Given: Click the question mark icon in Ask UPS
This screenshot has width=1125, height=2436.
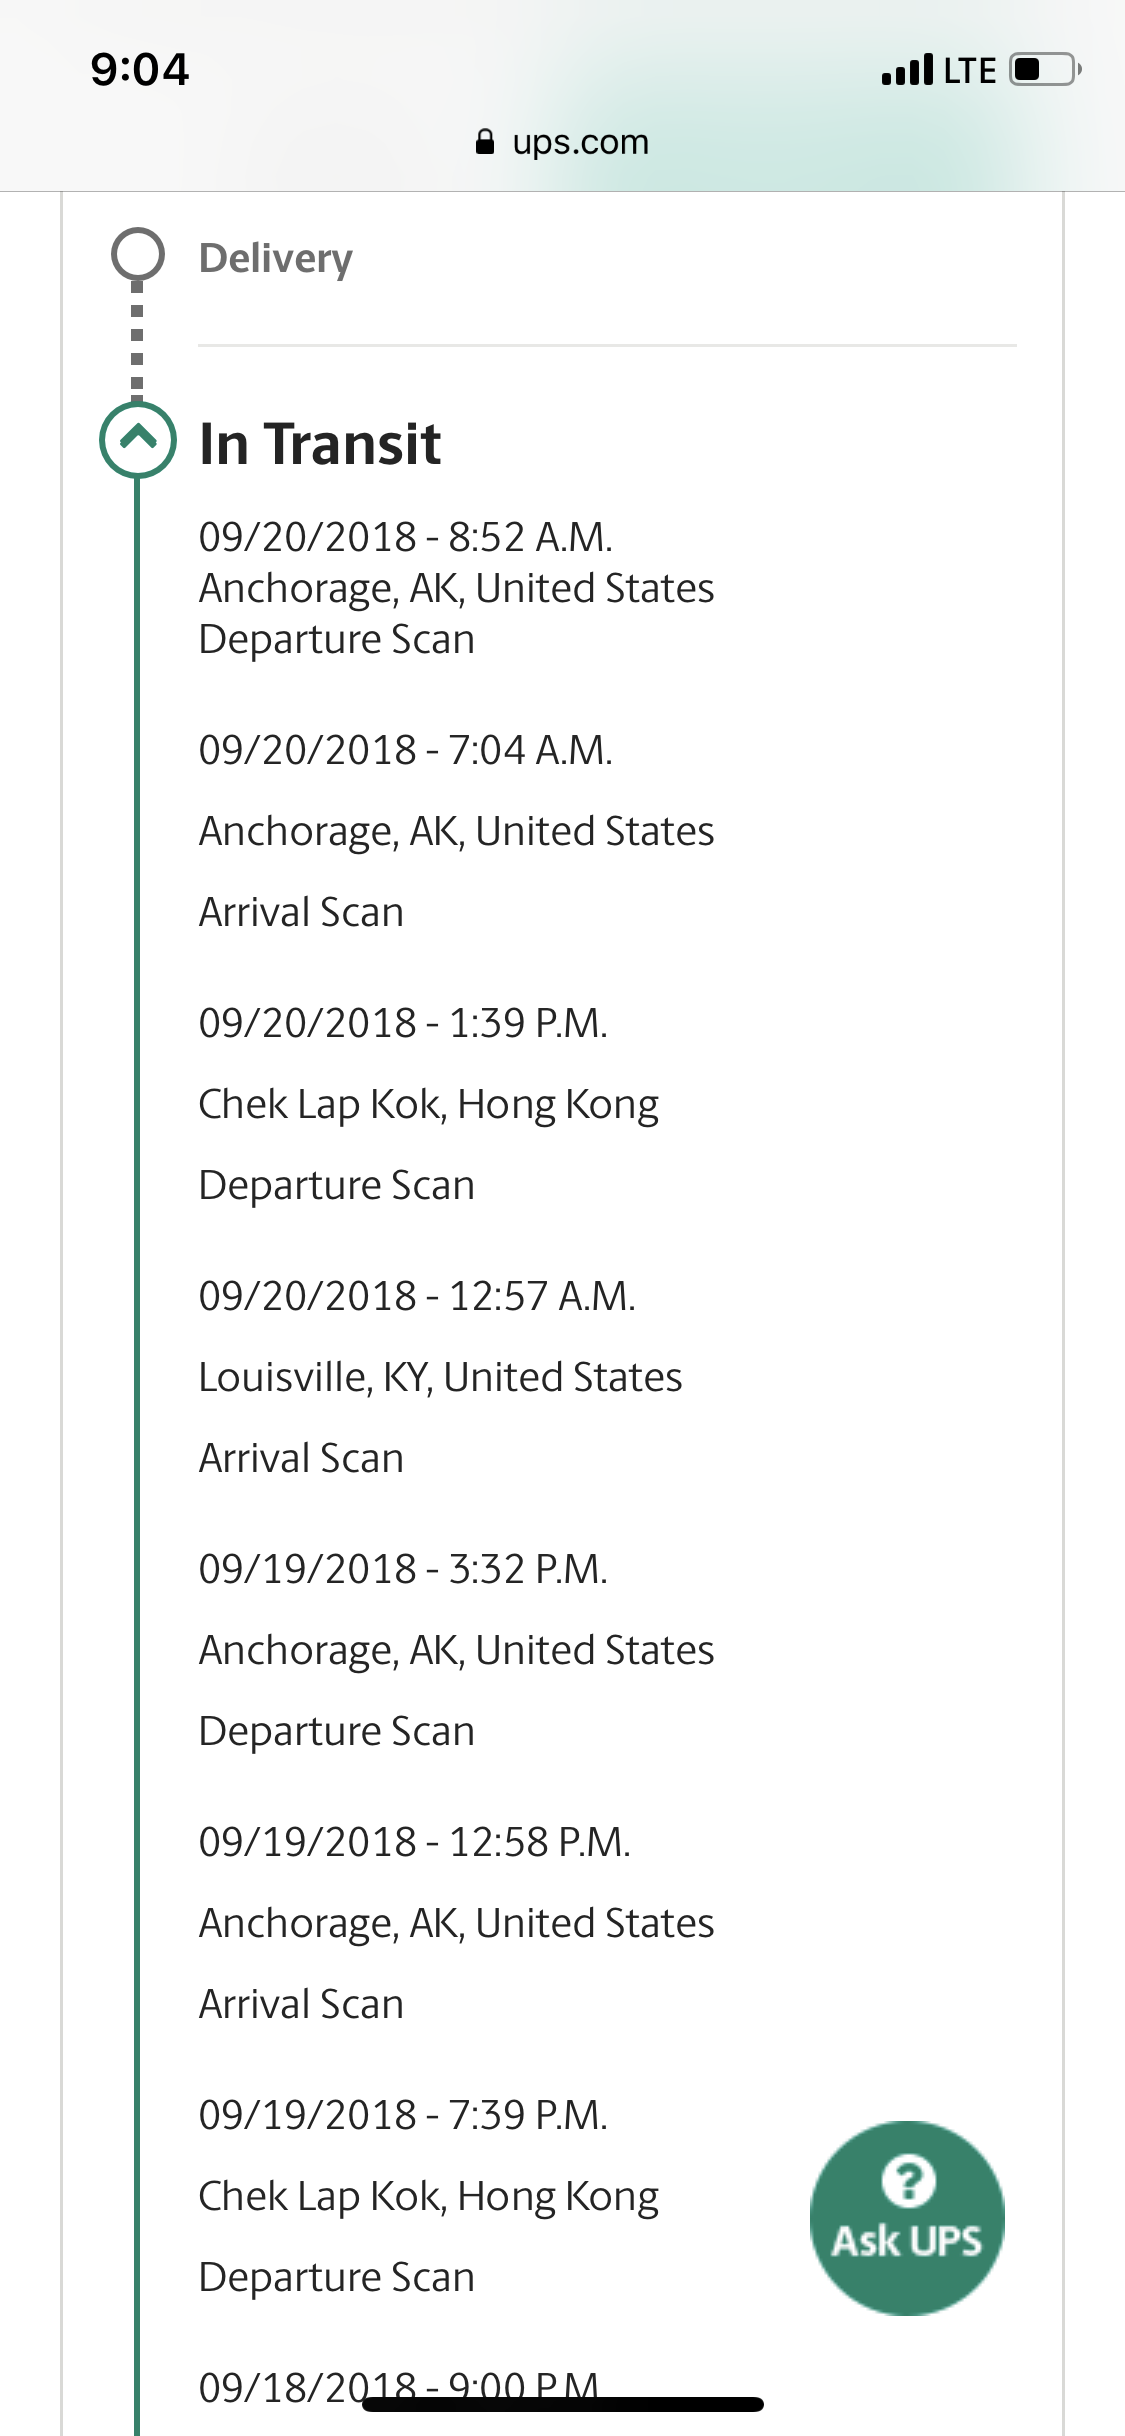Looking at the screenshot, I should point(908,2180).
